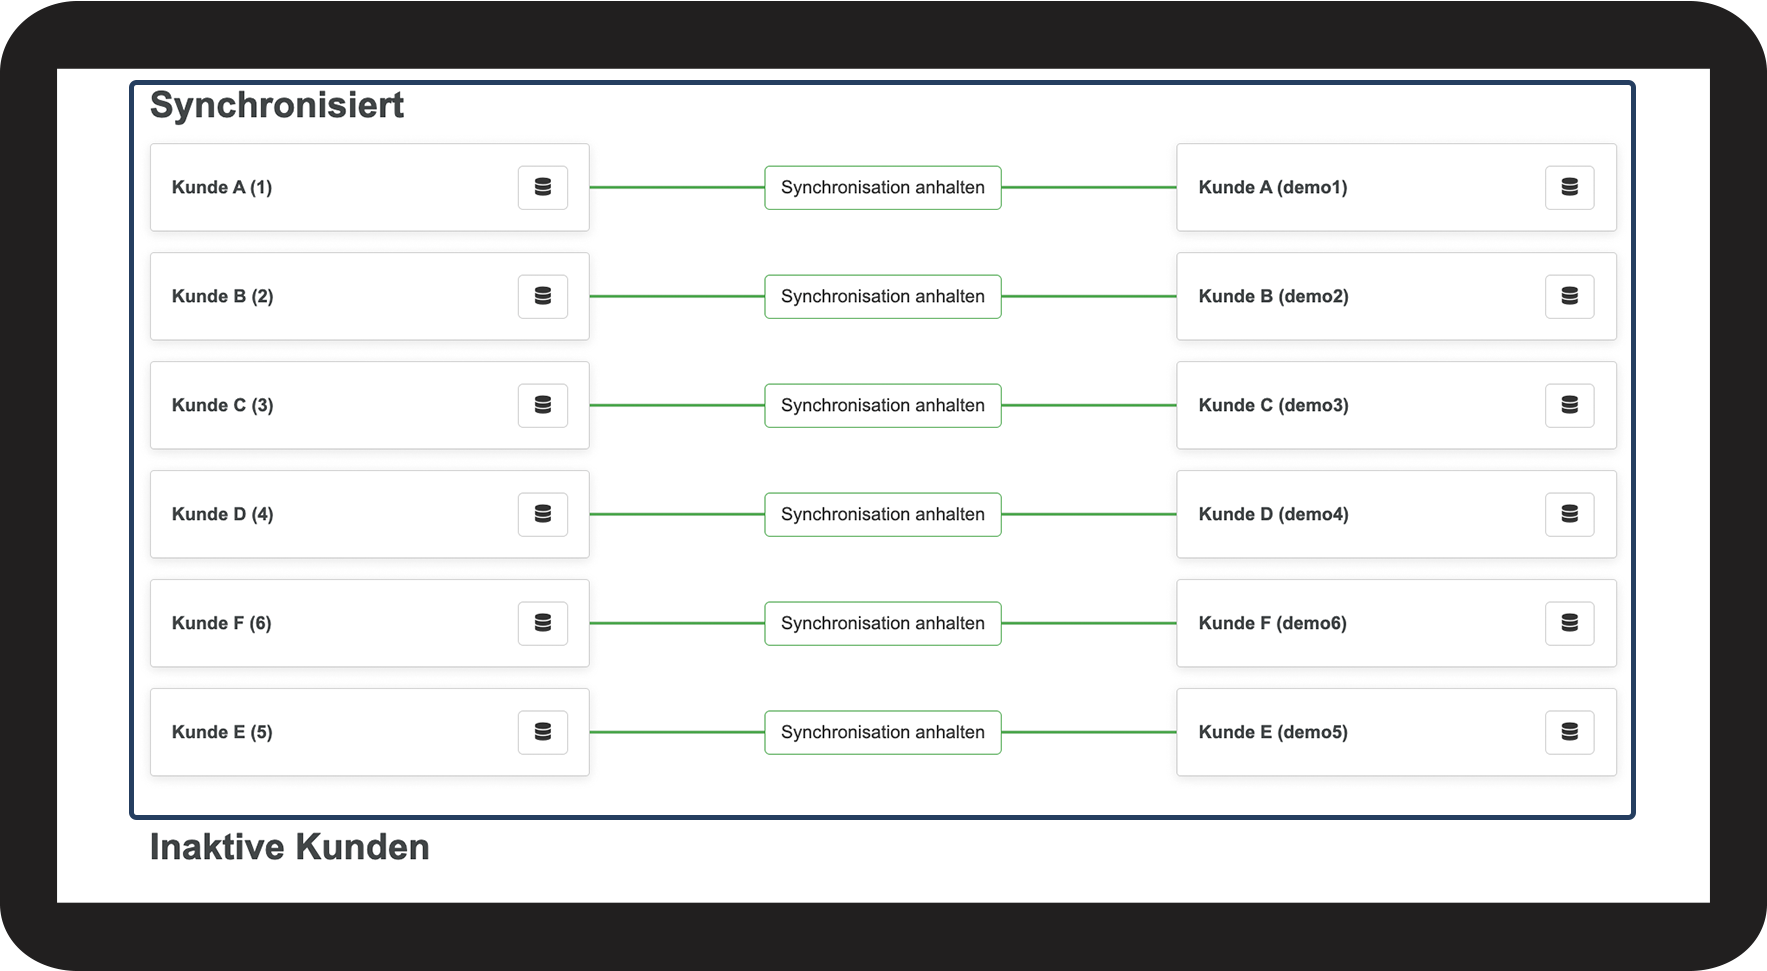
Task: Click database icon for Kunde B (2)
Action: pos(543,297)
